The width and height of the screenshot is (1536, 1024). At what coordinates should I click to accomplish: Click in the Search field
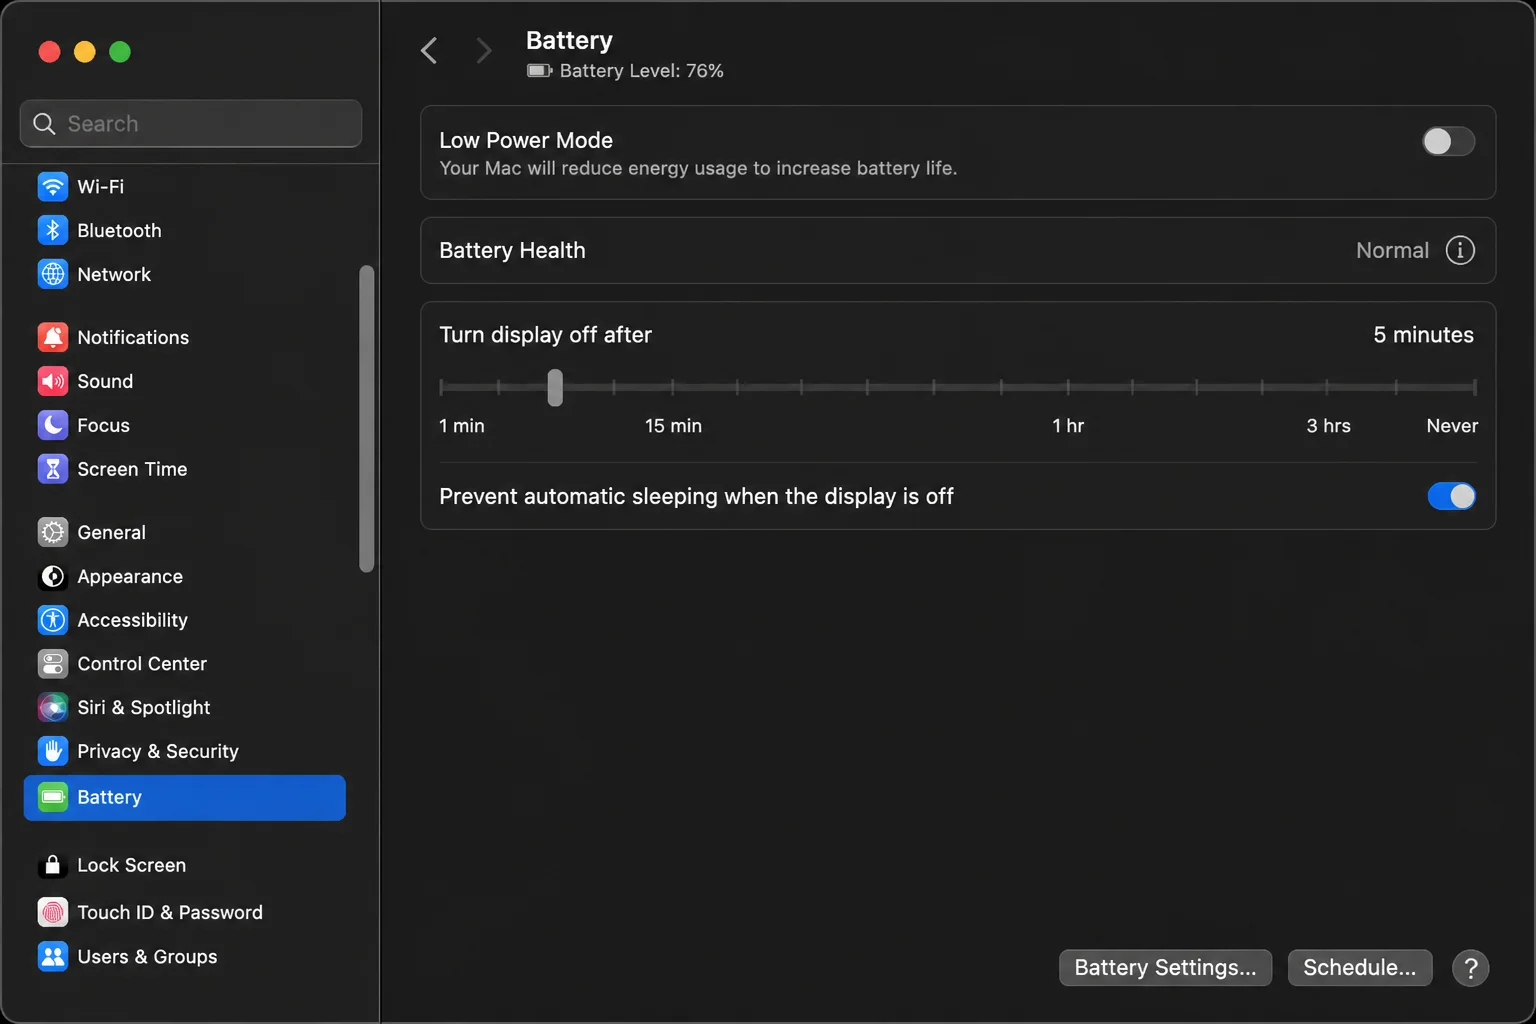[191, 123]
